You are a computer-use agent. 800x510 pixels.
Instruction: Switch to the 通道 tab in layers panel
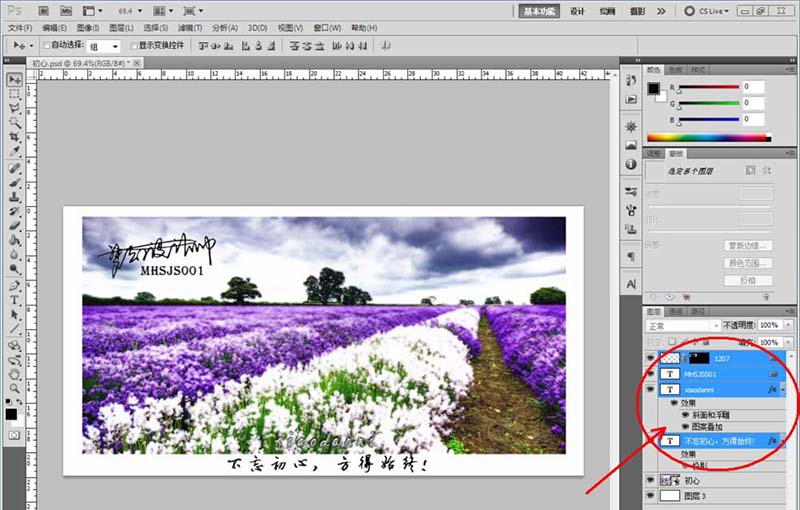click(676, 311)
